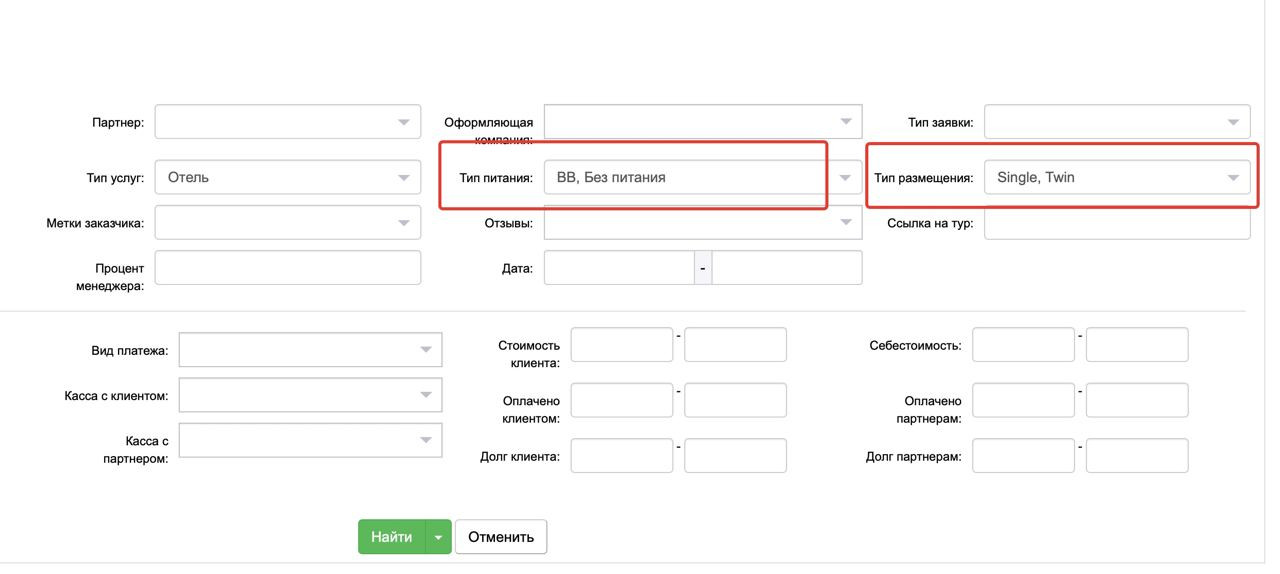Screen dimensions: 1280x574
Task: Click the Найти search button
Action: 391,537
